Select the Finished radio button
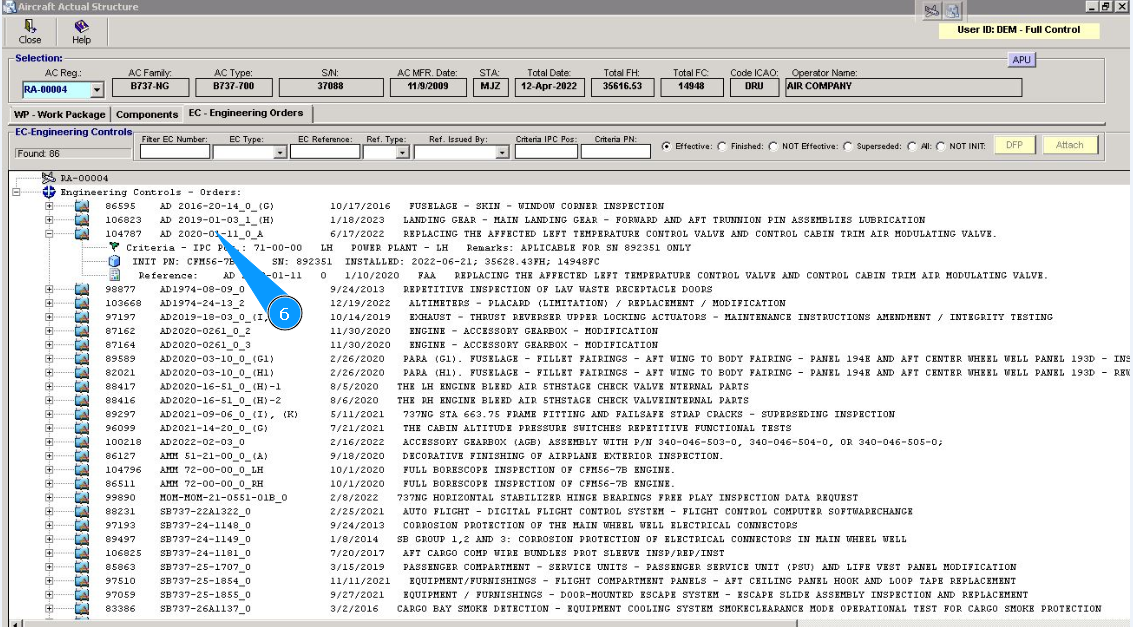The width and height of the screenshot is (1133, 633). click(722, 146)
